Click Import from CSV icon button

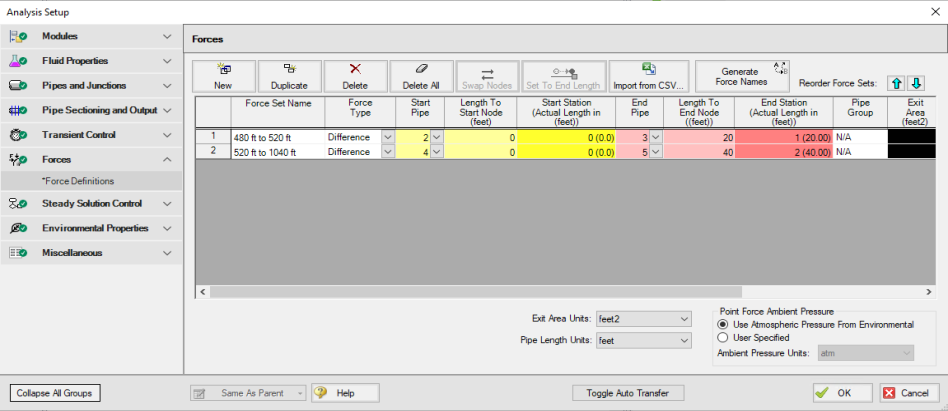649,70
